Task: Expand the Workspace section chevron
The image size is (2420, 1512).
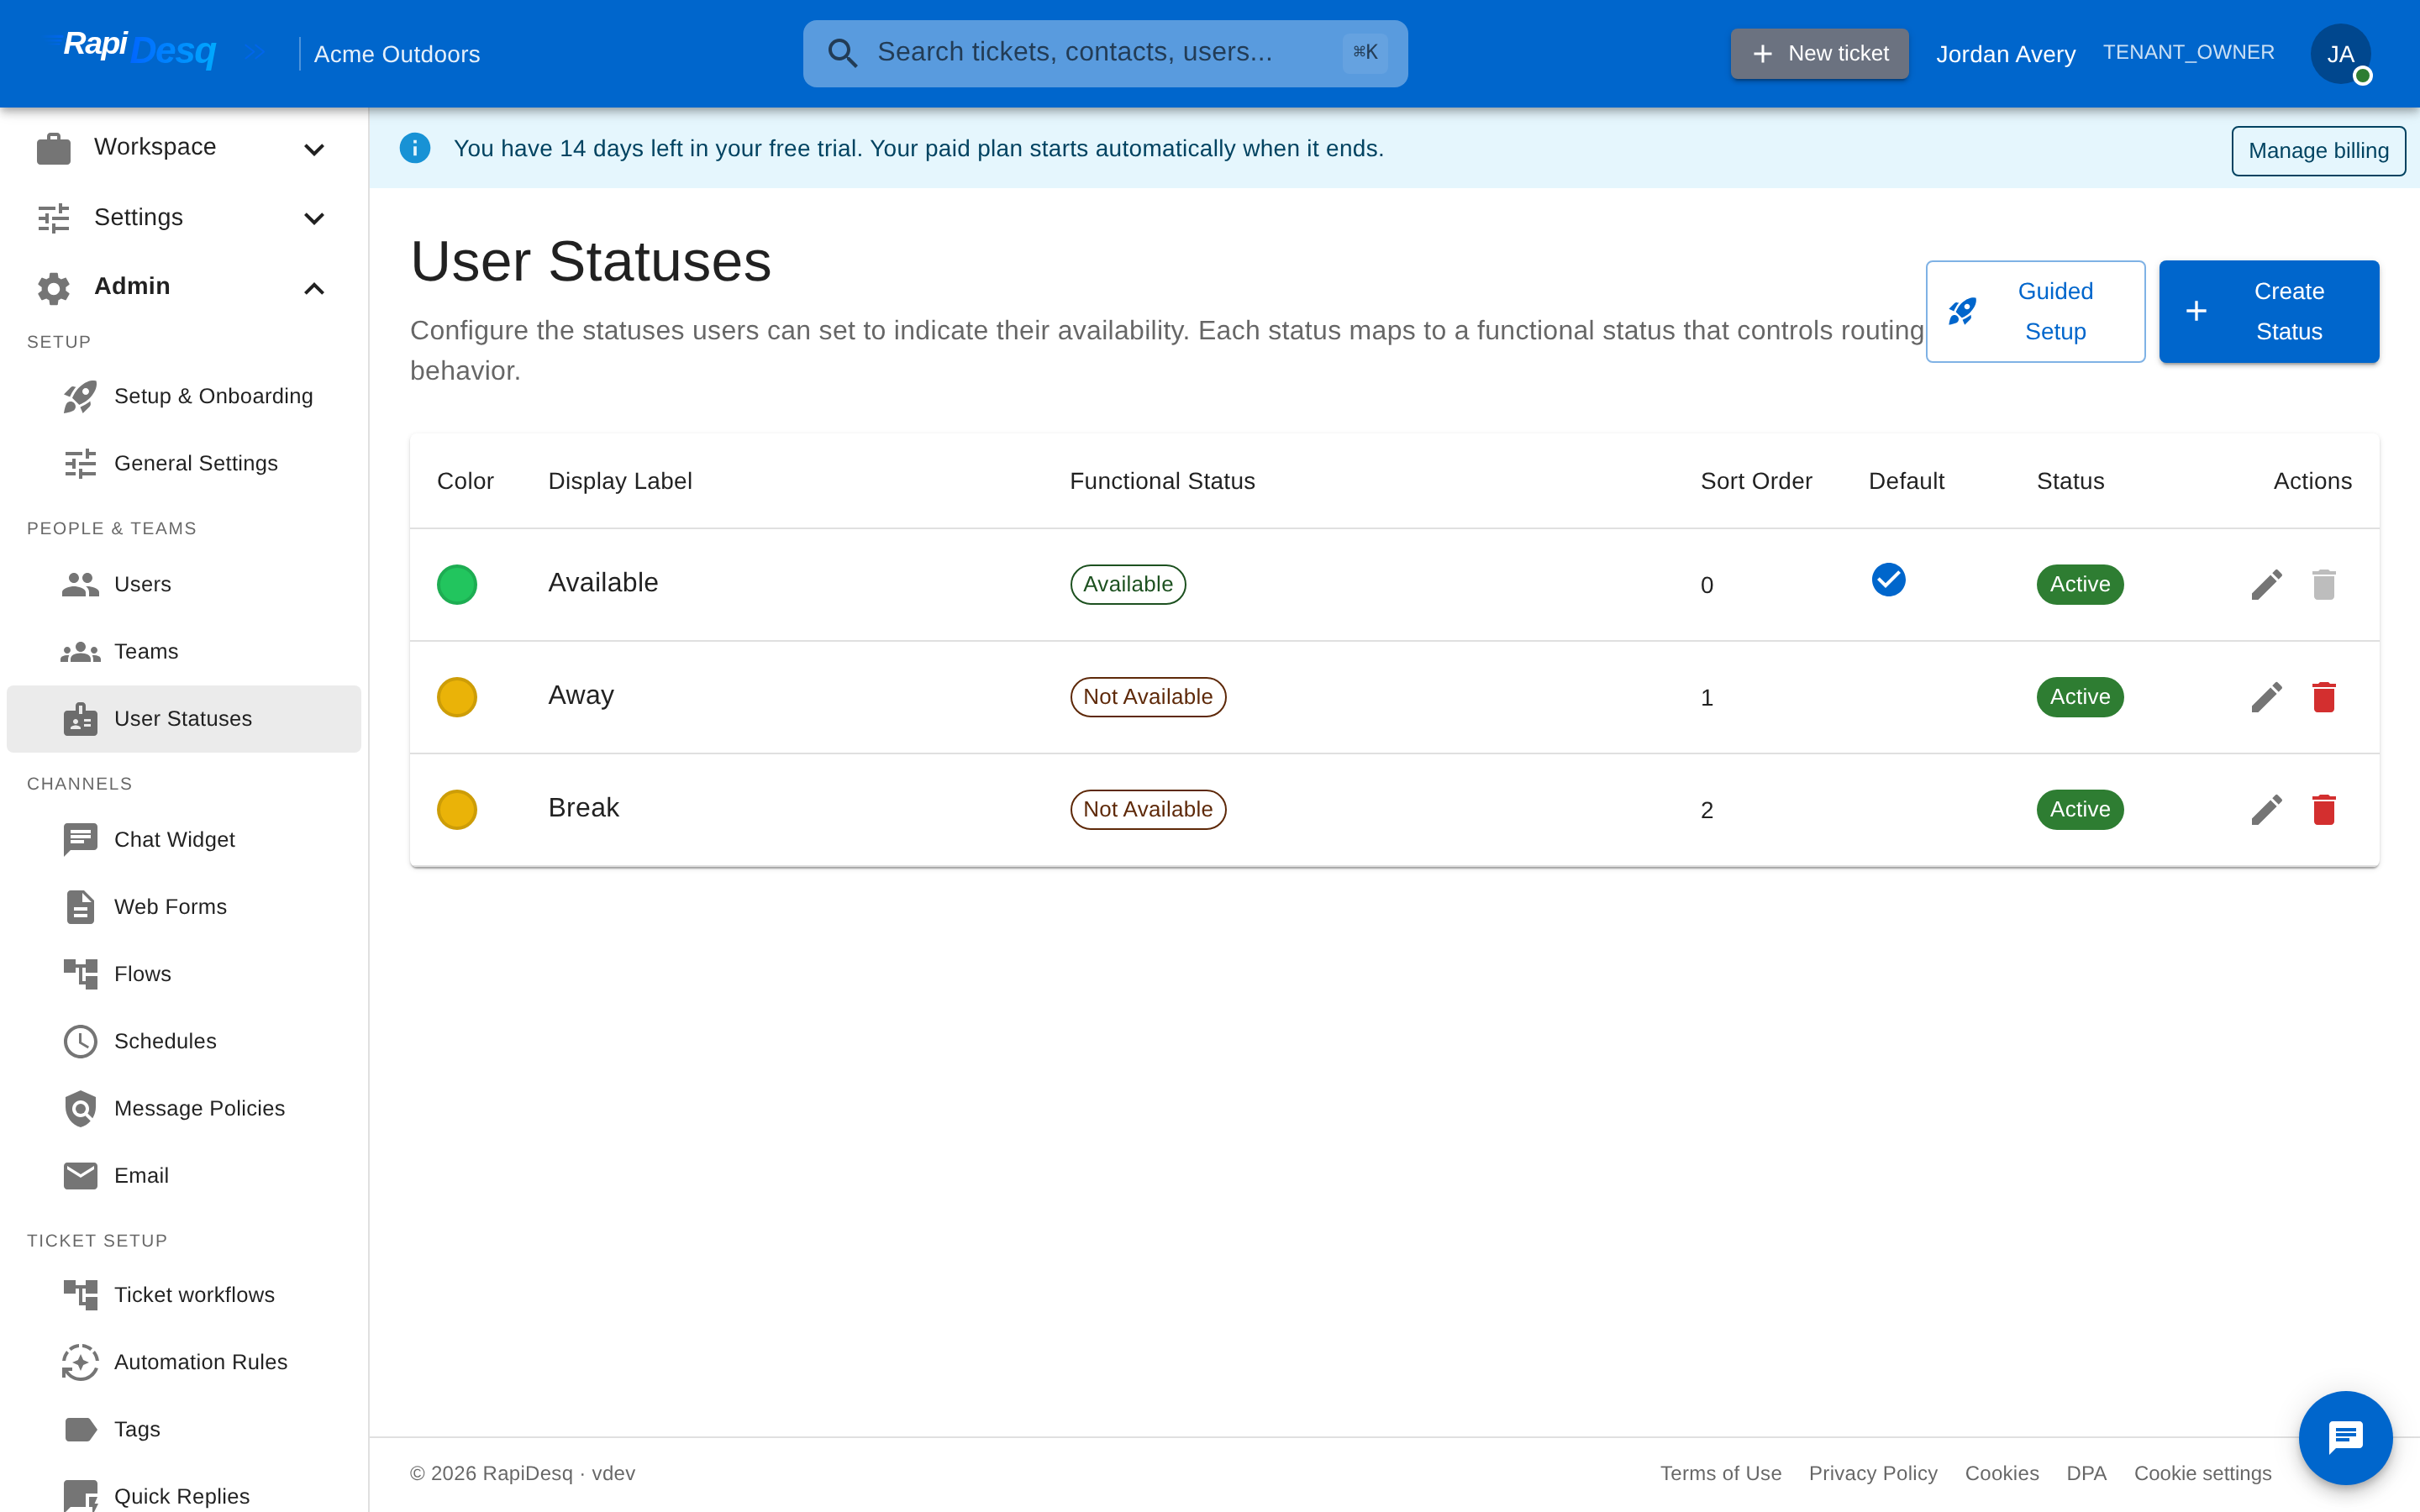Action: tap(314, 150)
